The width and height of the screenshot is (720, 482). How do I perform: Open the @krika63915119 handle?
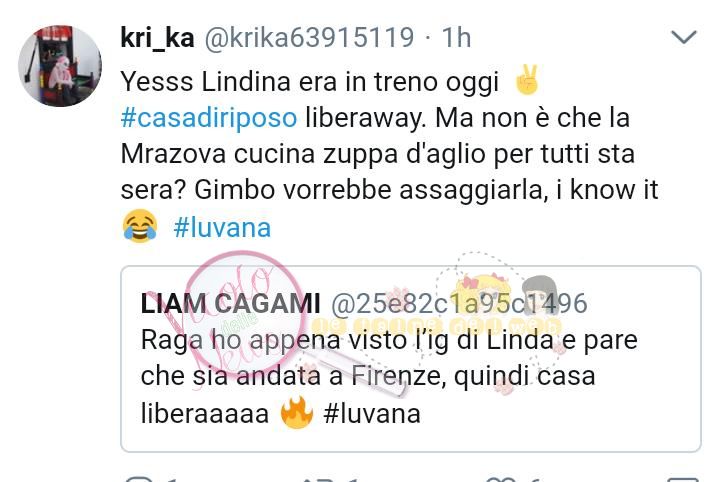(309, 37)
